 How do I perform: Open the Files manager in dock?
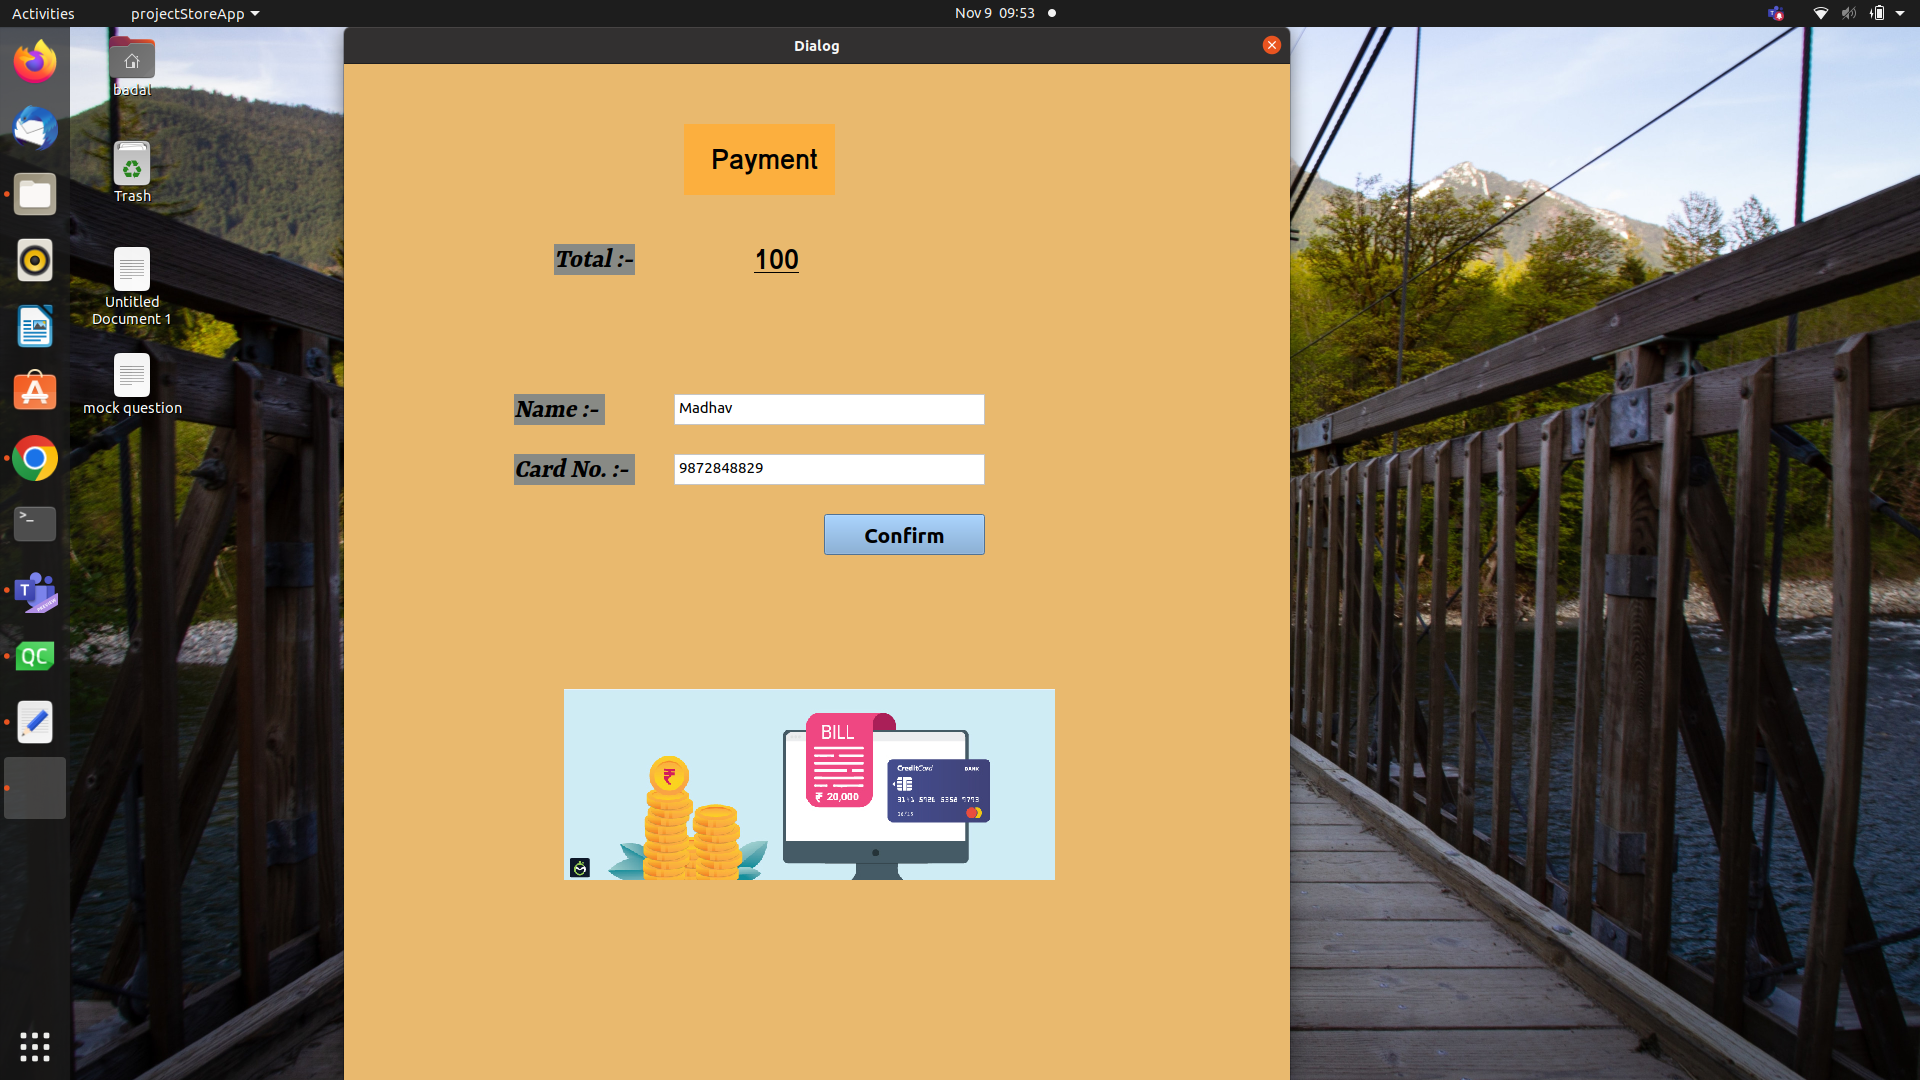(35, 194)
